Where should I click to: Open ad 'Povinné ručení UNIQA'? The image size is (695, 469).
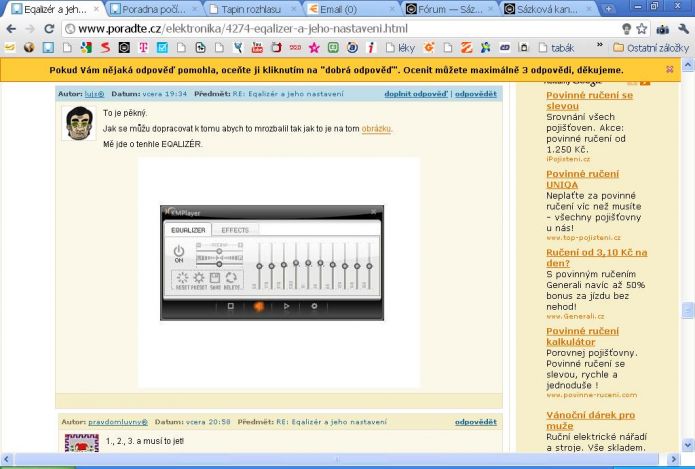(582, 179)
